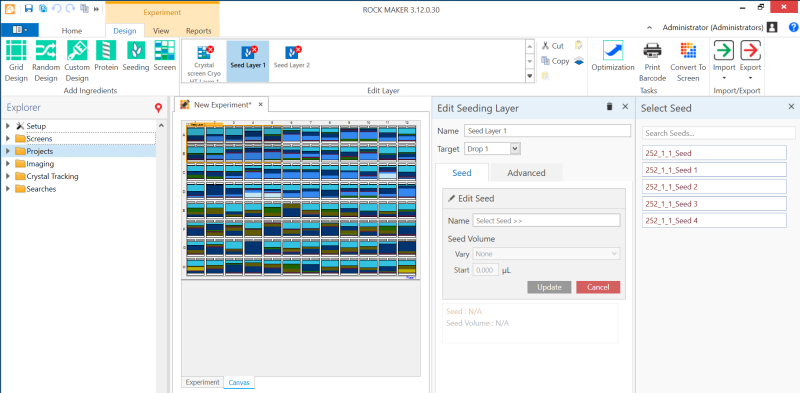800x393 pixels.
Task: Click the Search Seeds box
Action: [x=718, y=133]
